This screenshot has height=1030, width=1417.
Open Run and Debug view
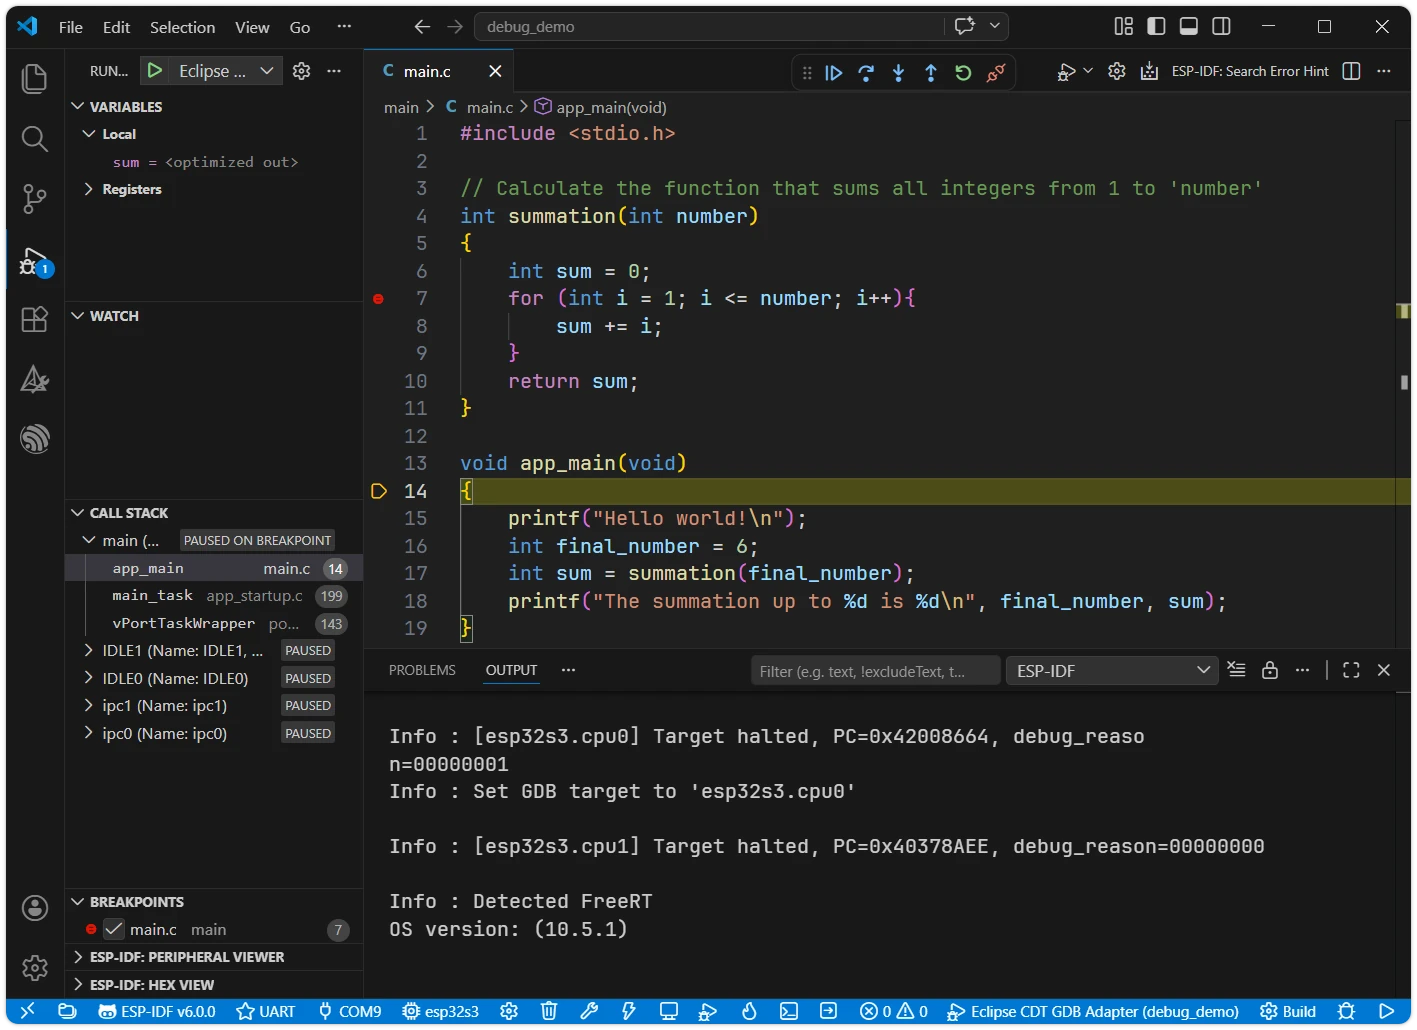[x=35, y=263]
